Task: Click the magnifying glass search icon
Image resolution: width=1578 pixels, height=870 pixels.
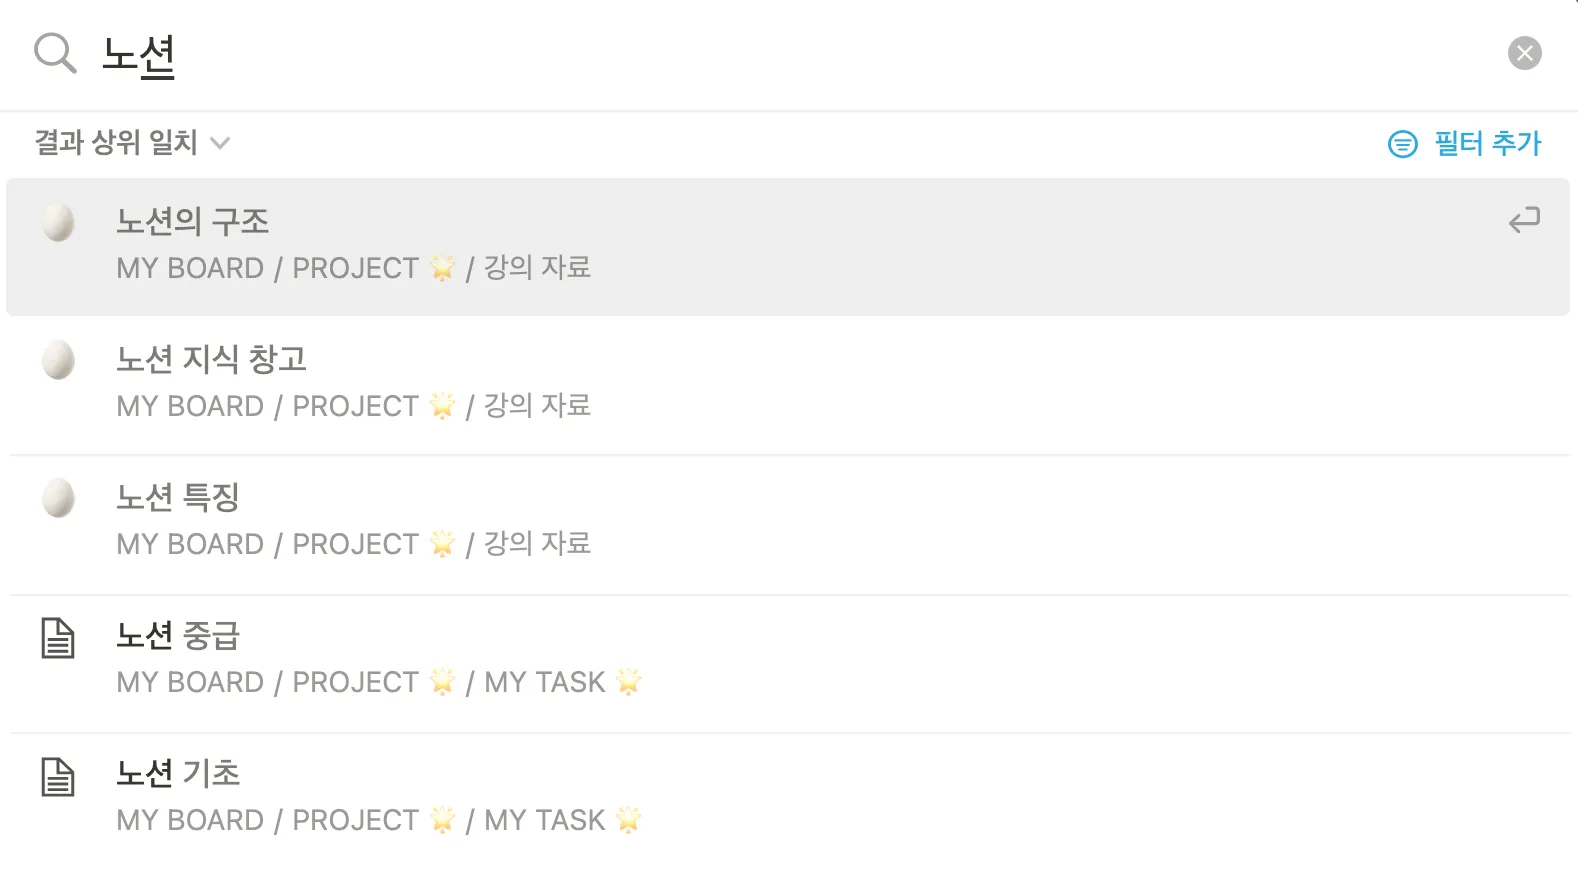Action: click(55, 53)
